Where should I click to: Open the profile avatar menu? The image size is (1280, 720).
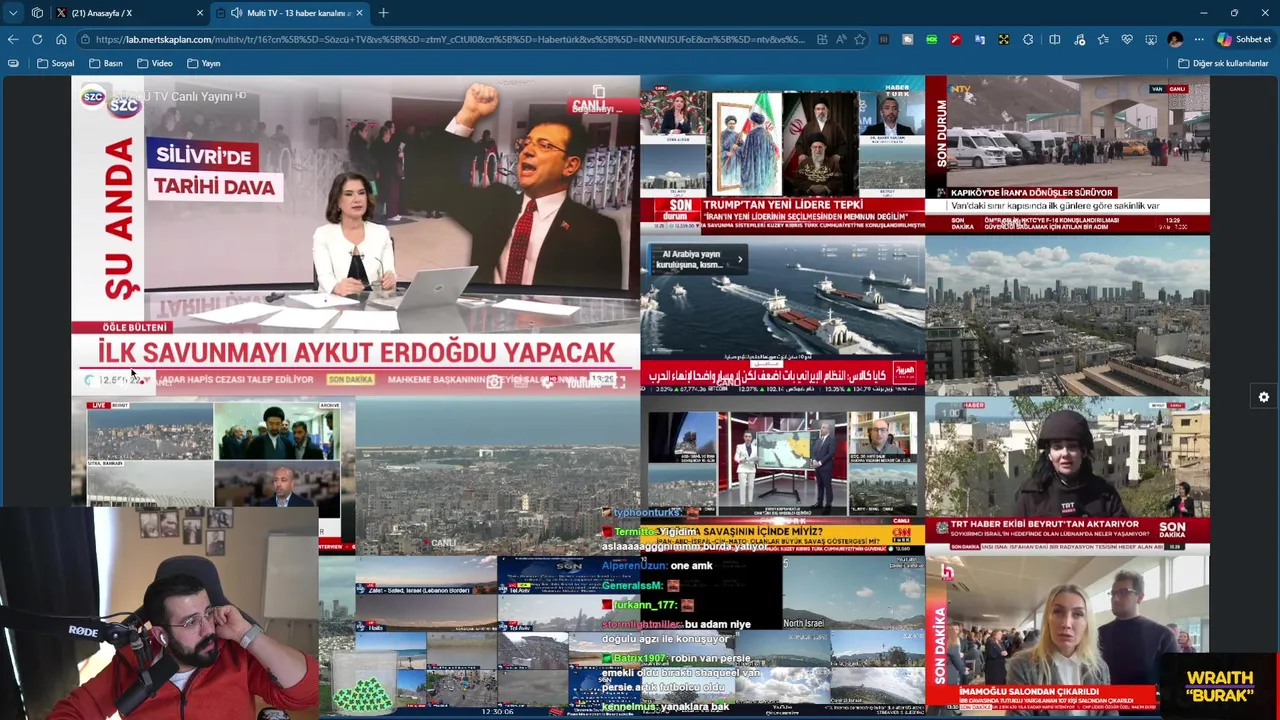tap(1175, 39)
